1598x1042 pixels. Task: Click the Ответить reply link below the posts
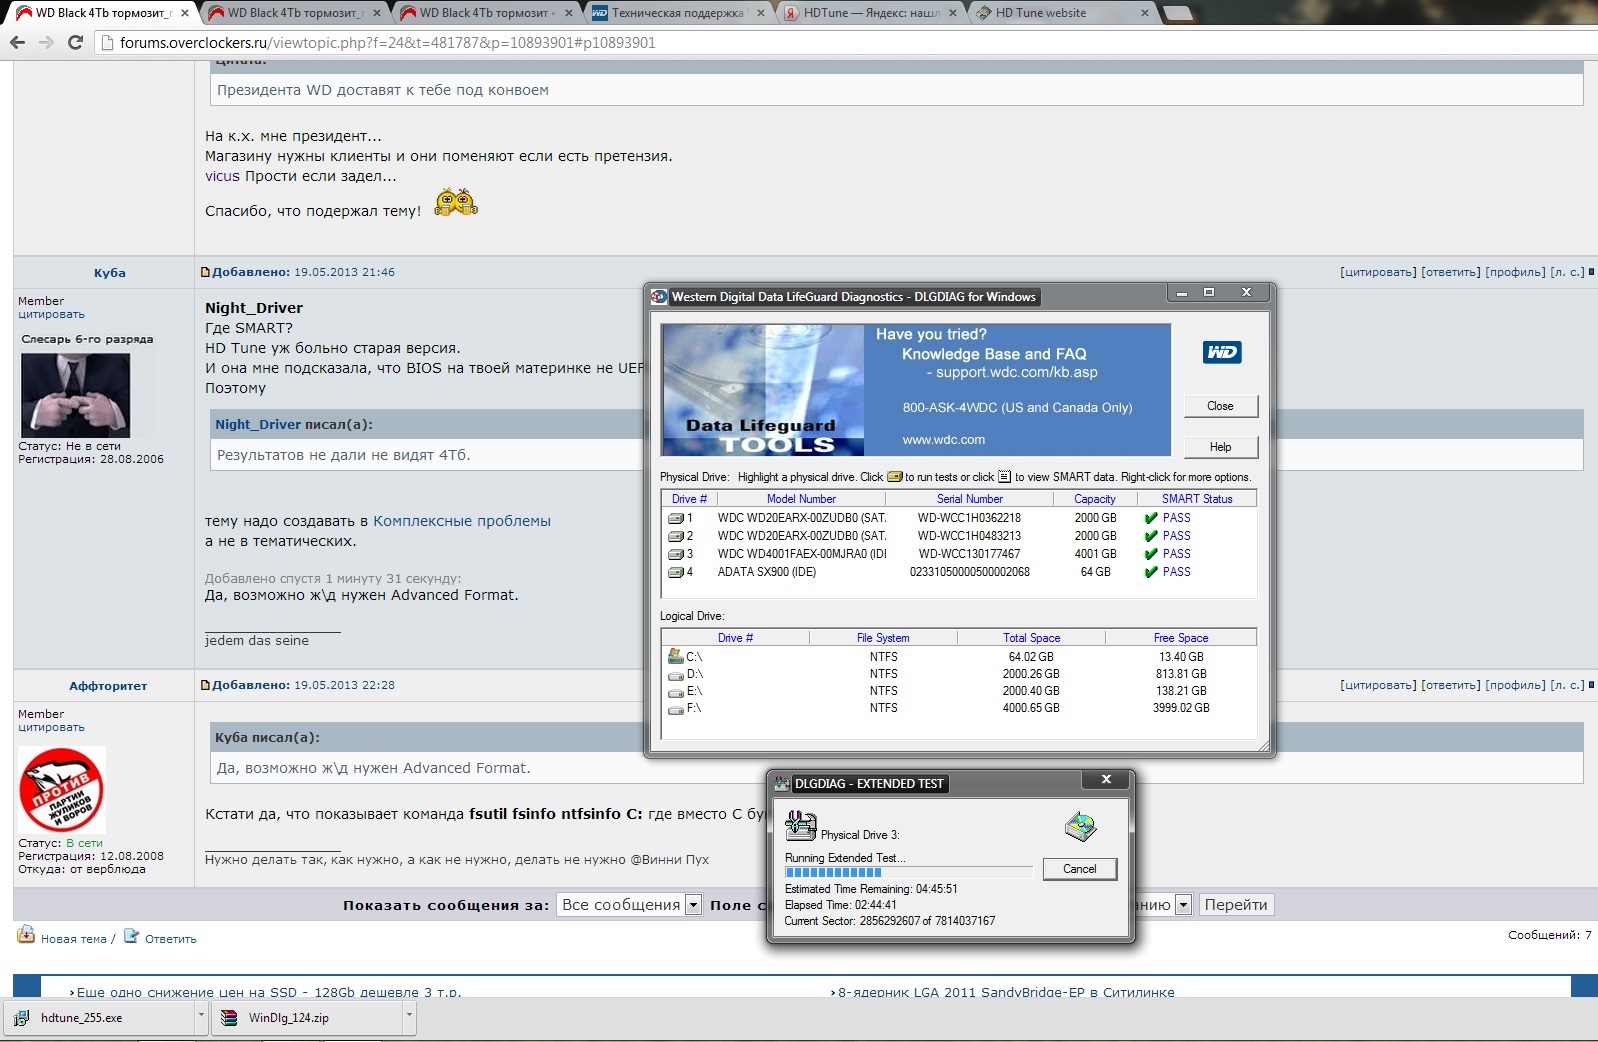point(171,939)
